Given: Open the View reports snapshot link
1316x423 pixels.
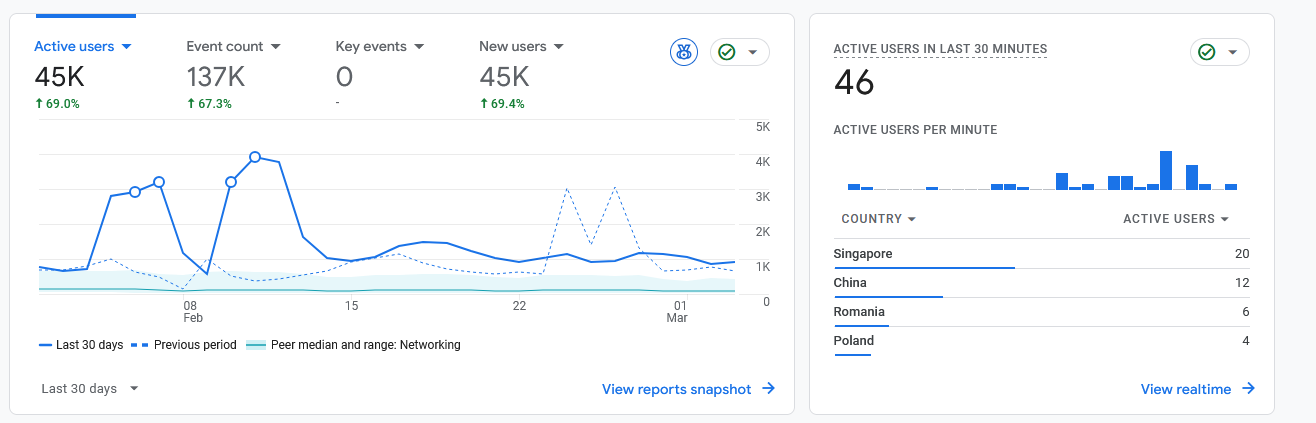Looking at the screenshot, I should (688, 389).
